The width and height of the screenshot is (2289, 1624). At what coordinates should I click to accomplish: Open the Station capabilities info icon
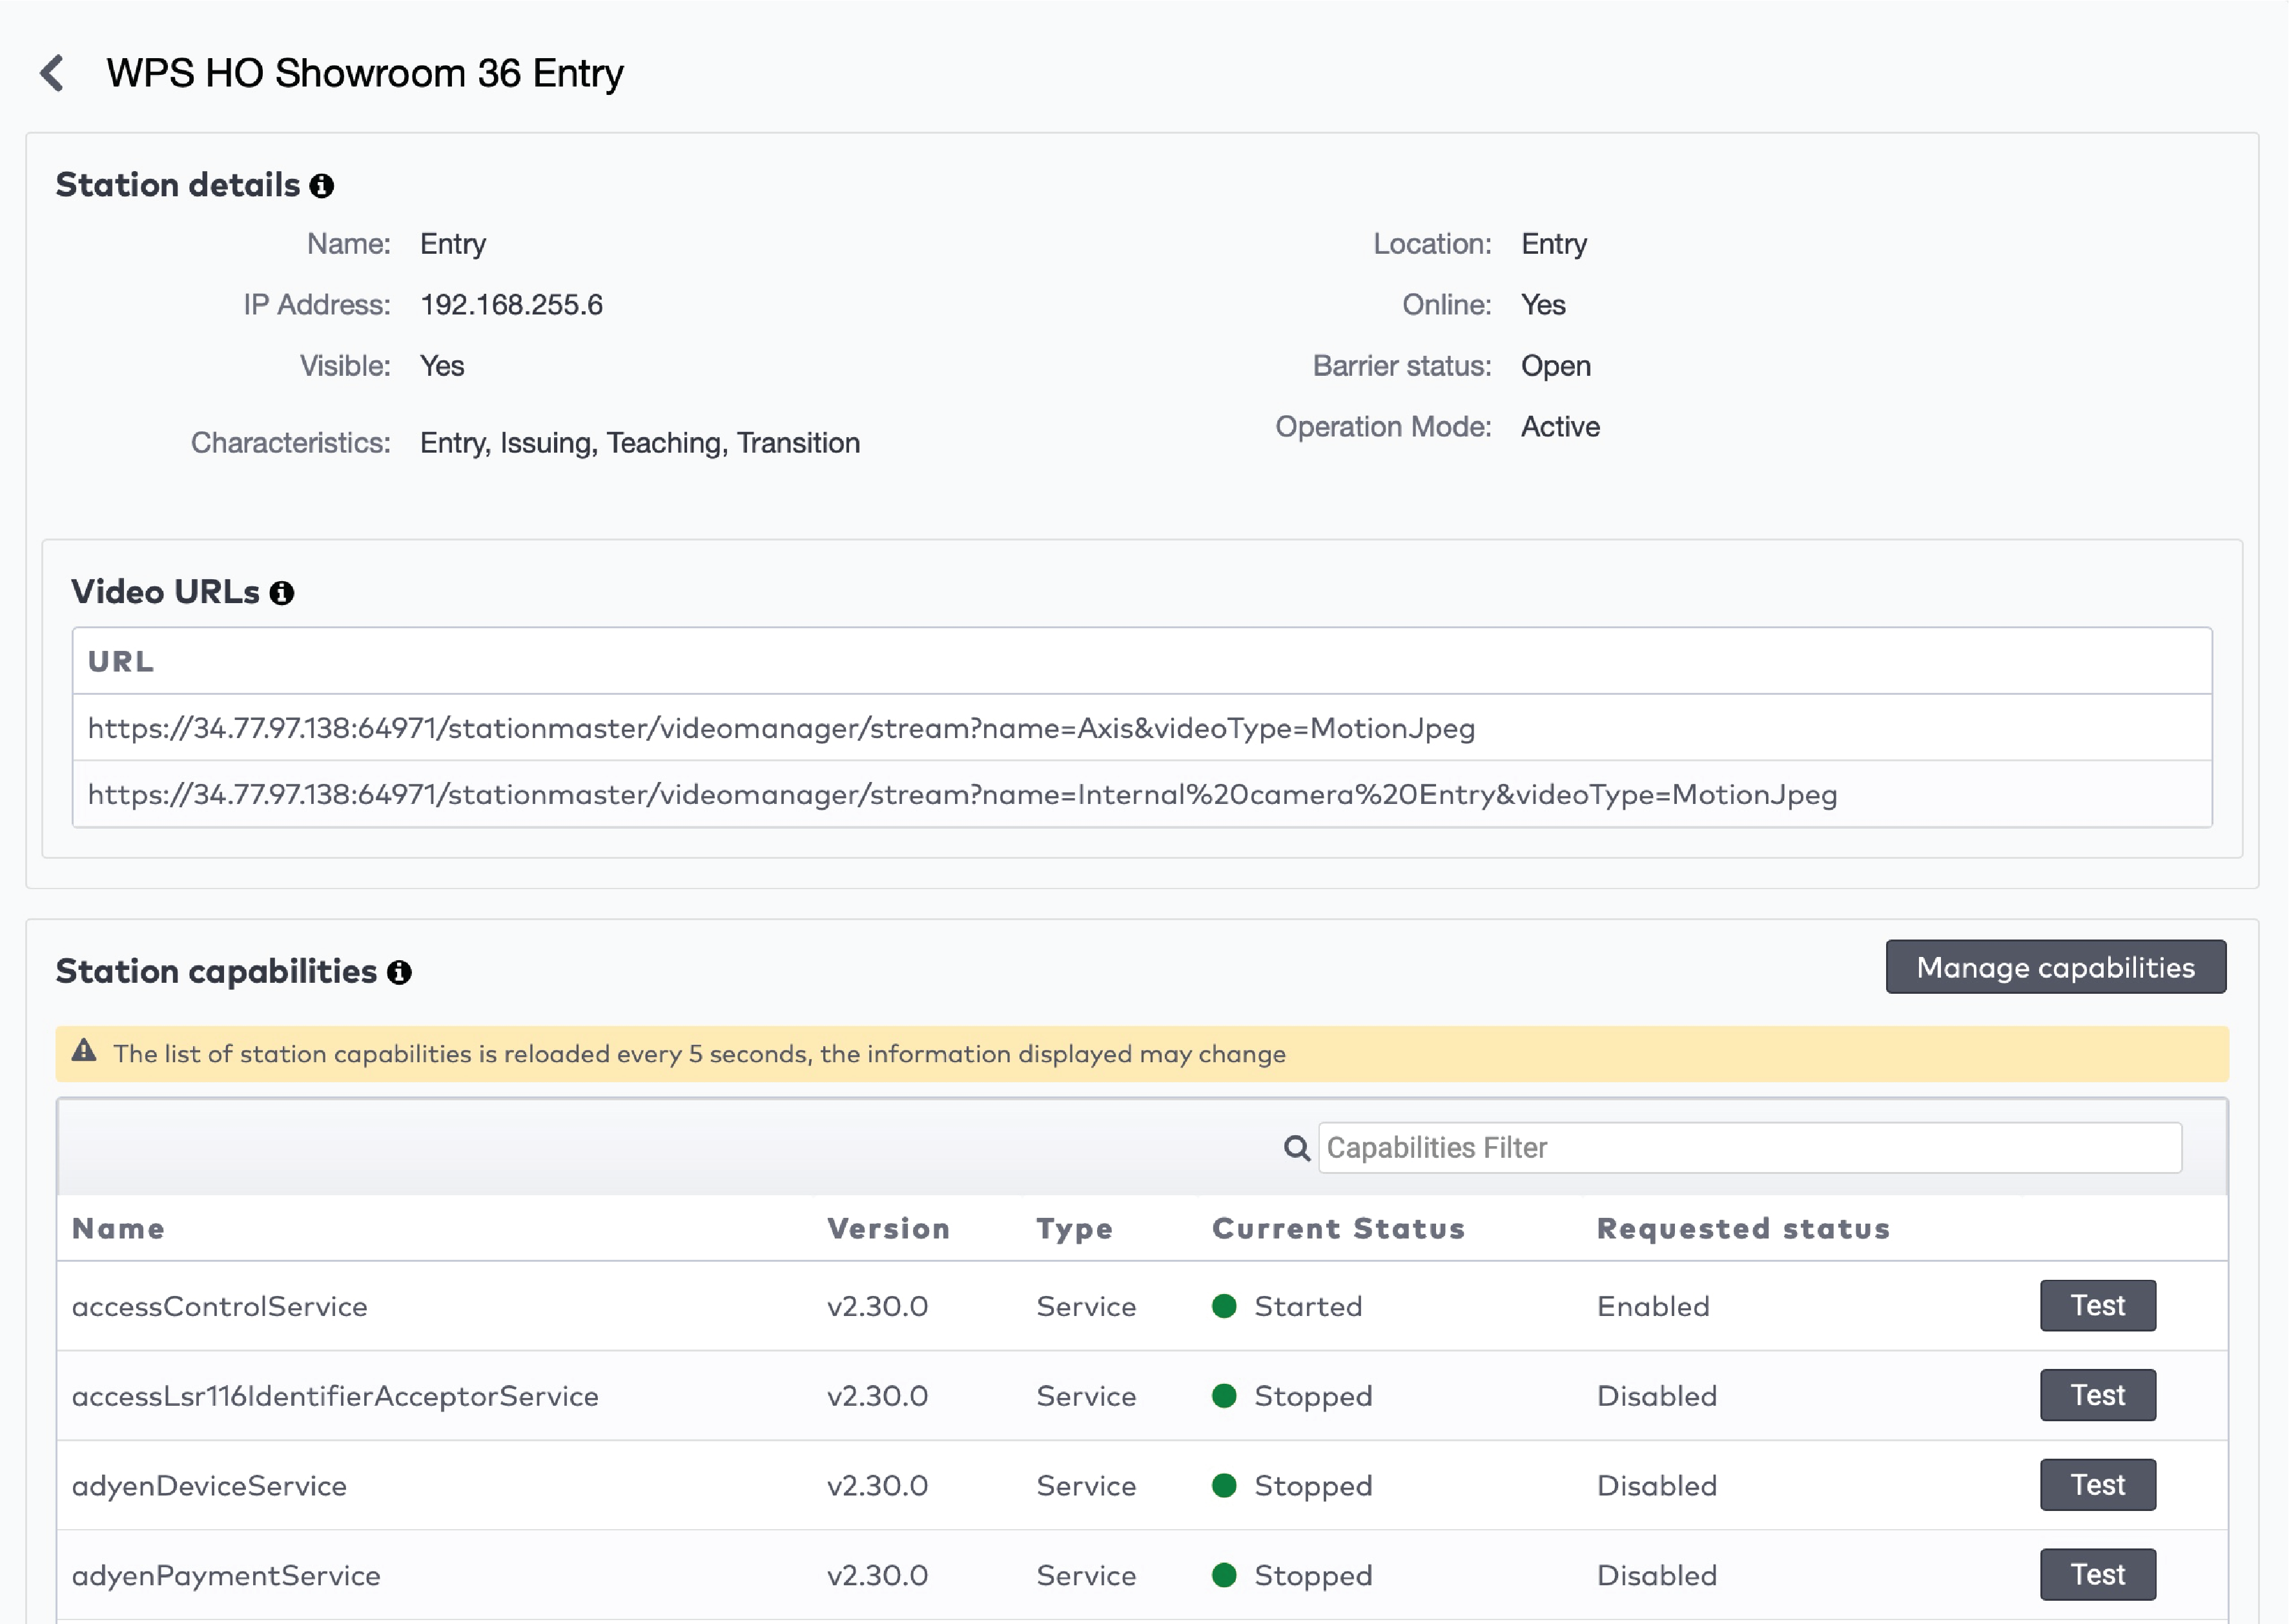[x=399, y=971]
